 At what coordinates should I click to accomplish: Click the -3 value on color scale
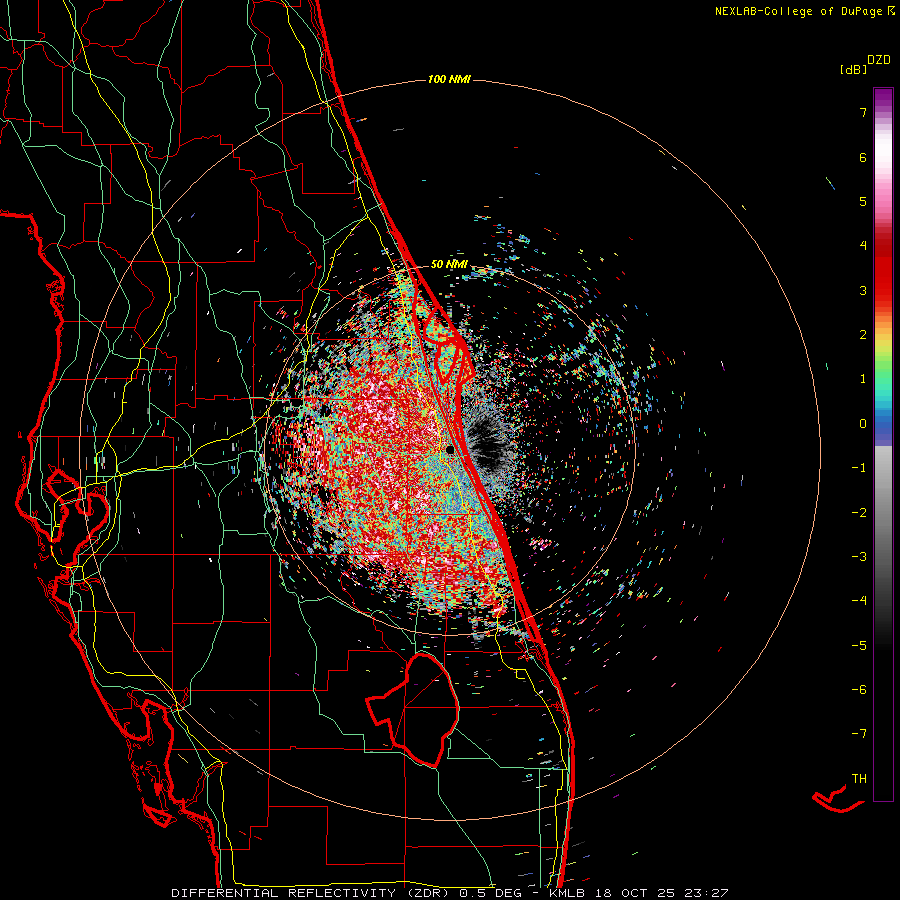point(859,557)
